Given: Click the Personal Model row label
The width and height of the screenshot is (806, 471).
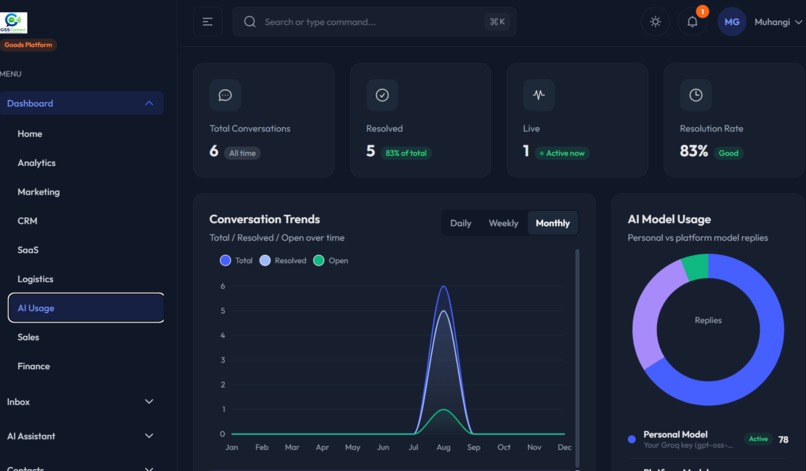Looking at the screenshot, I should 675,434.
